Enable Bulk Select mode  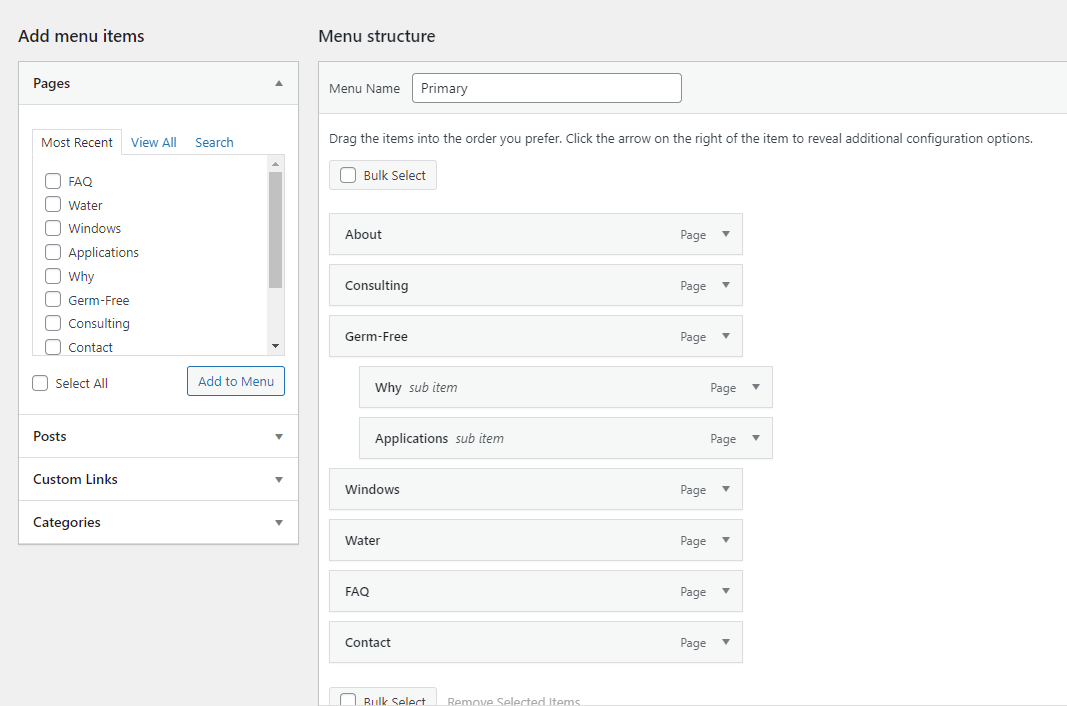point(347,174)
